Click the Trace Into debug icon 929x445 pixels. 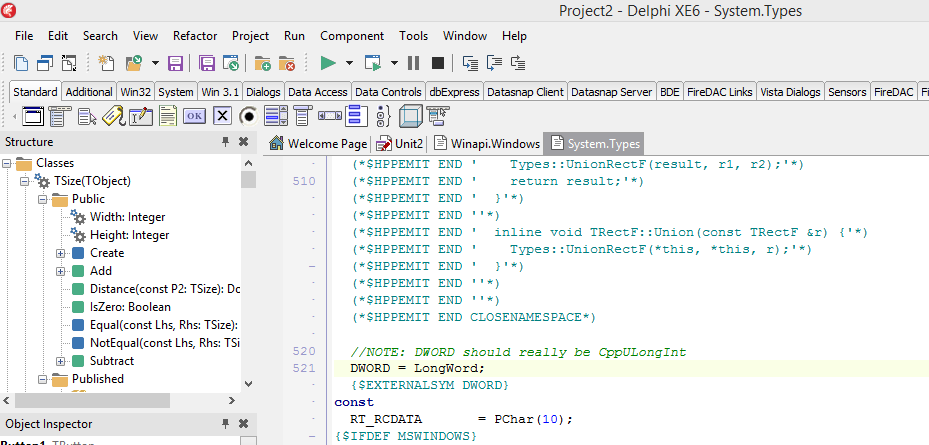point(470,63)
